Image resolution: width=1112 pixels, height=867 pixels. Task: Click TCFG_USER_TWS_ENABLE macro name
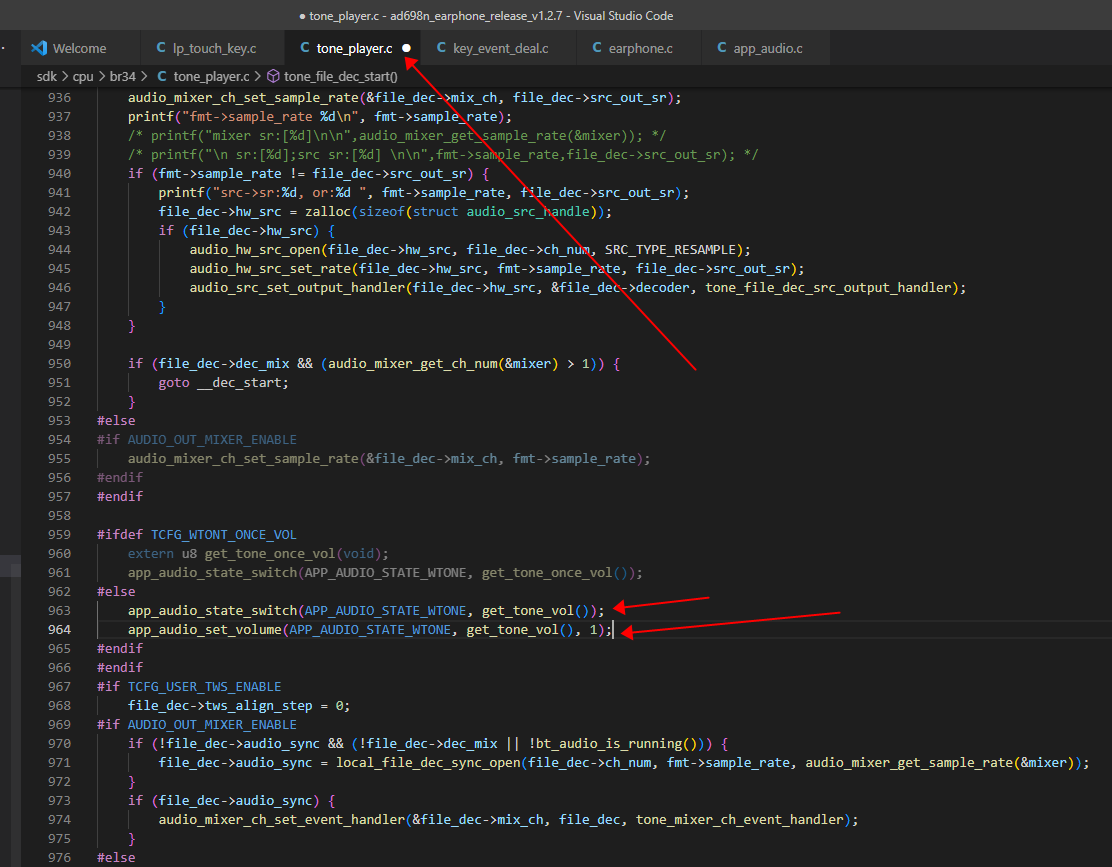click(x=204, y=686)
